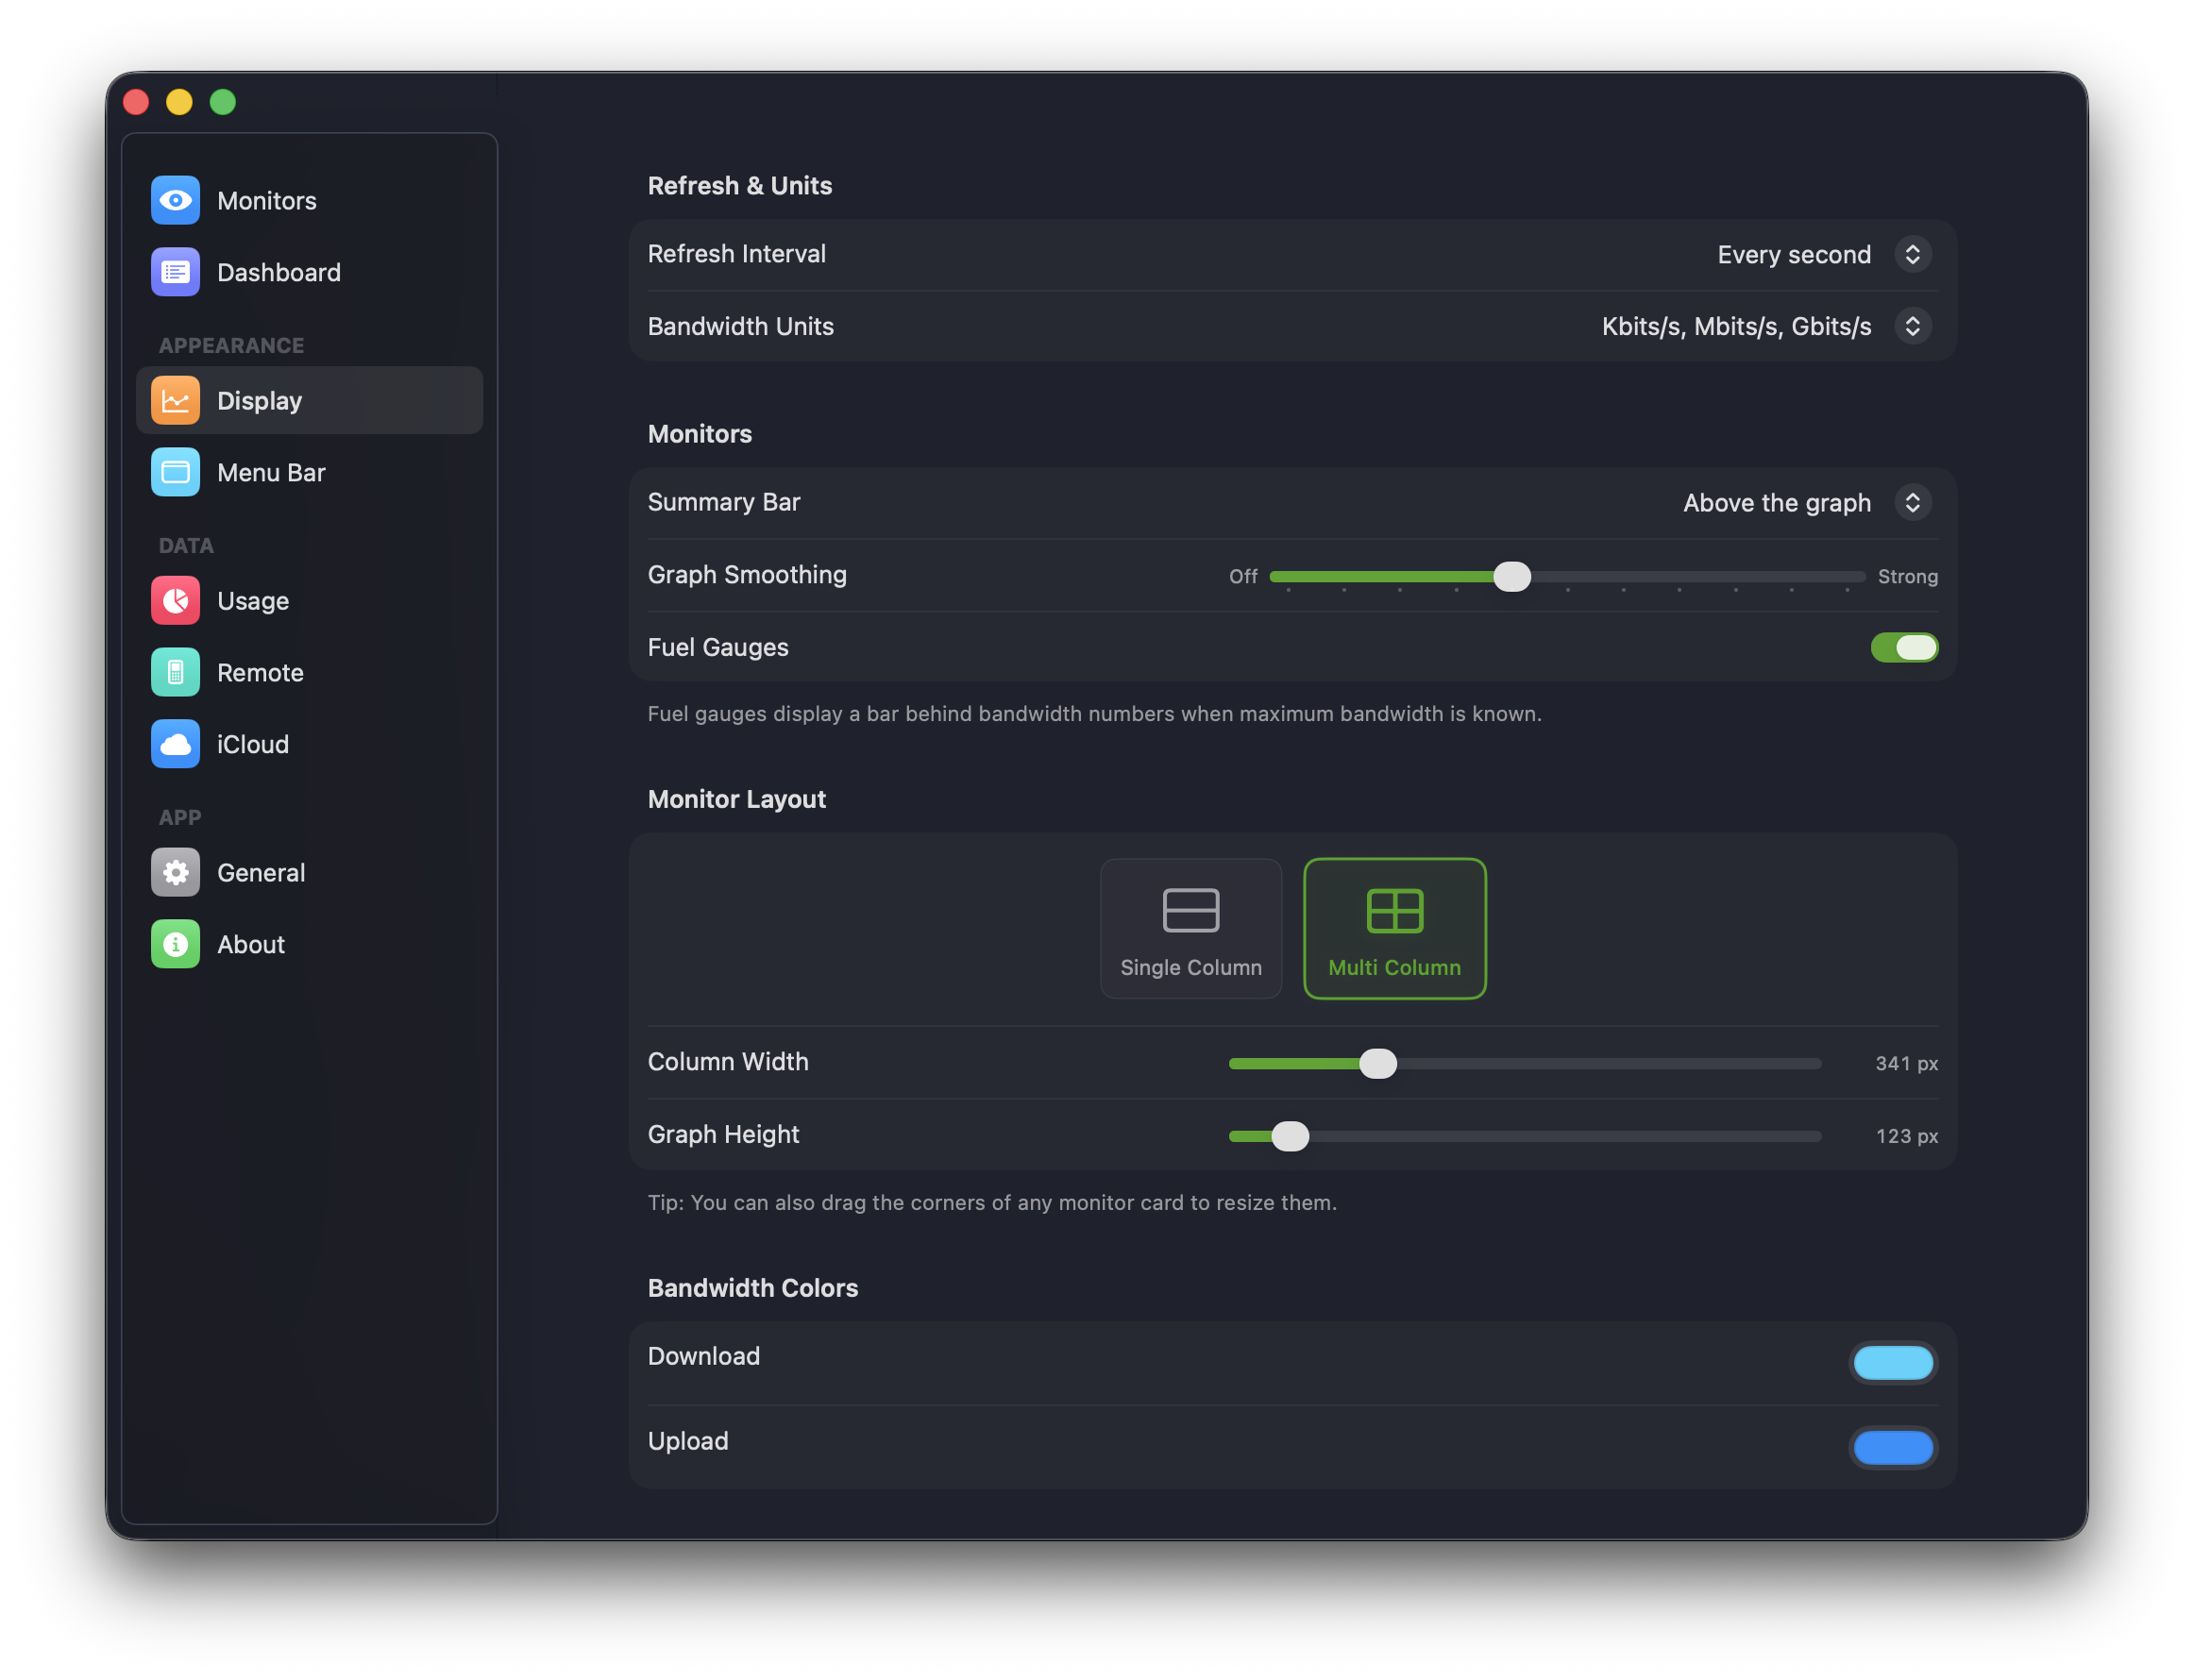Click the Display appearance icon
The height and width of the screenshot is (1680, 2194).
pyautogui.click(x=175, y=400)
